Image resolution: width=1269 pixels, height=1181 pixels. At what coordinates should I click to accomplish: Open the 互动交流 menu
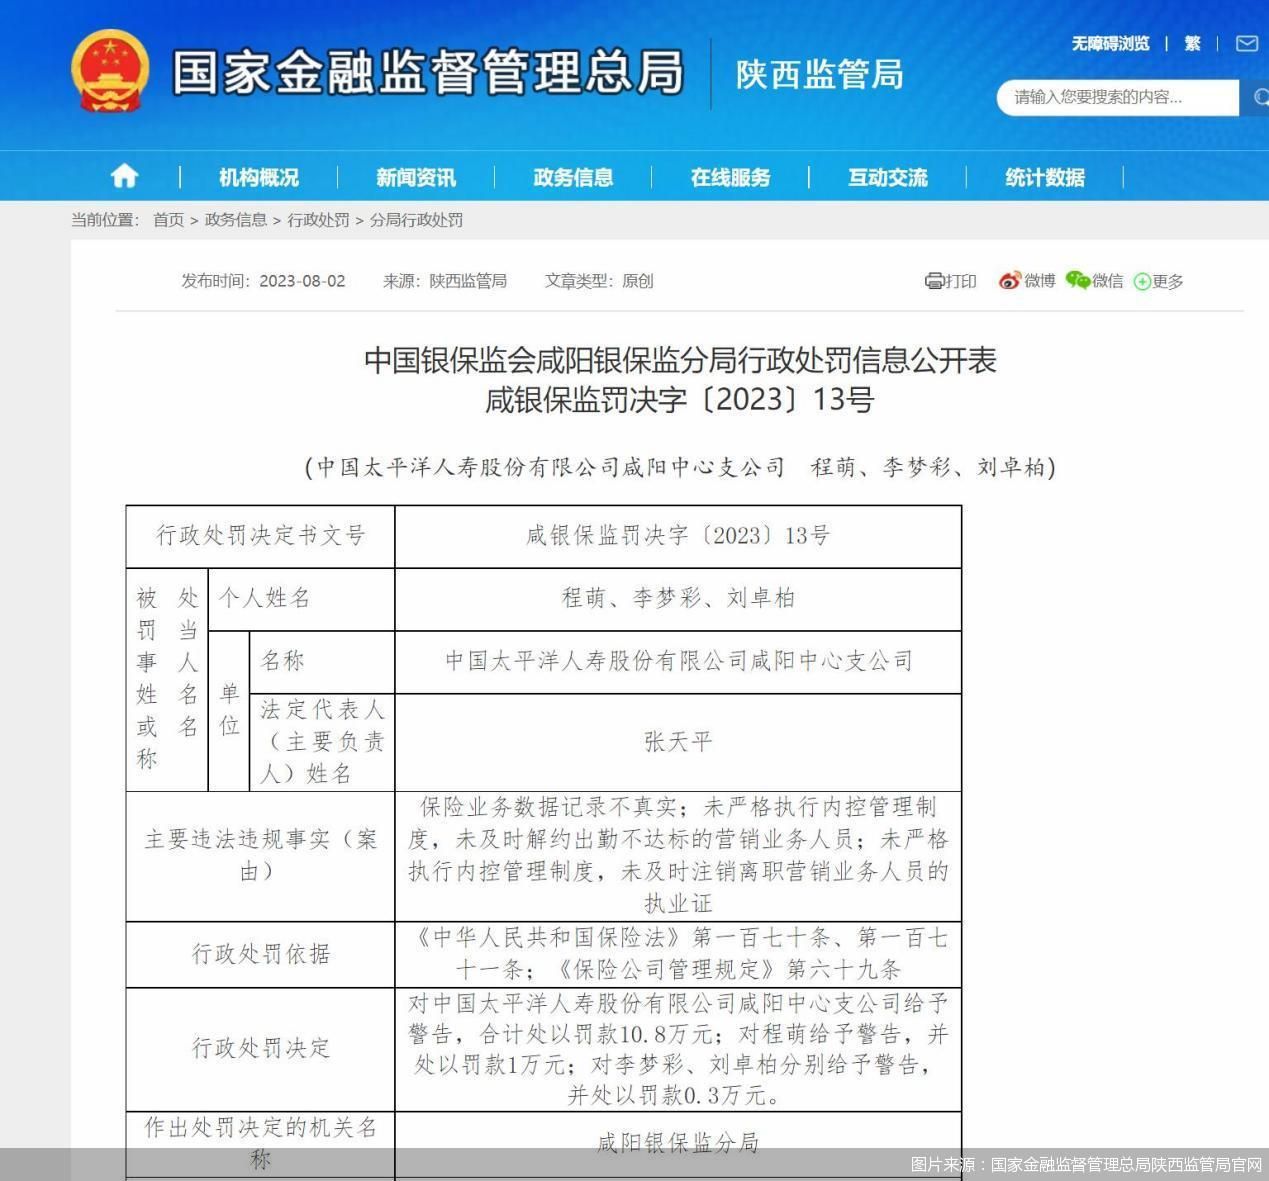coord(887,176)
